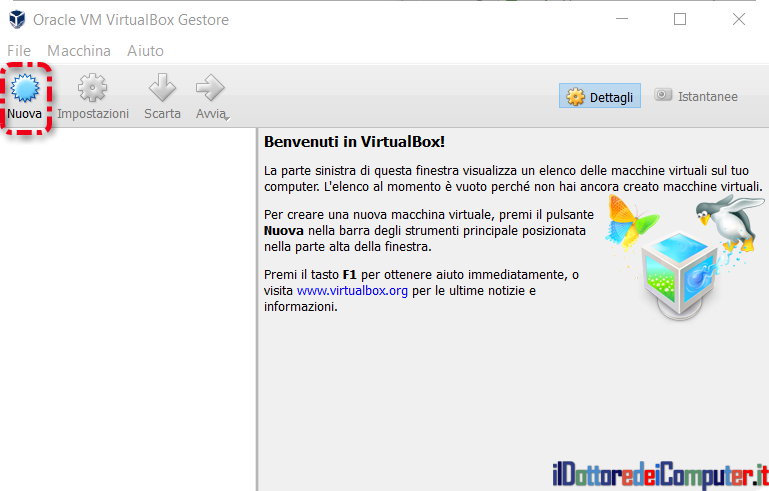769x491 pixels.
Task: Open the File menu
Action: (x=19, y=51)
